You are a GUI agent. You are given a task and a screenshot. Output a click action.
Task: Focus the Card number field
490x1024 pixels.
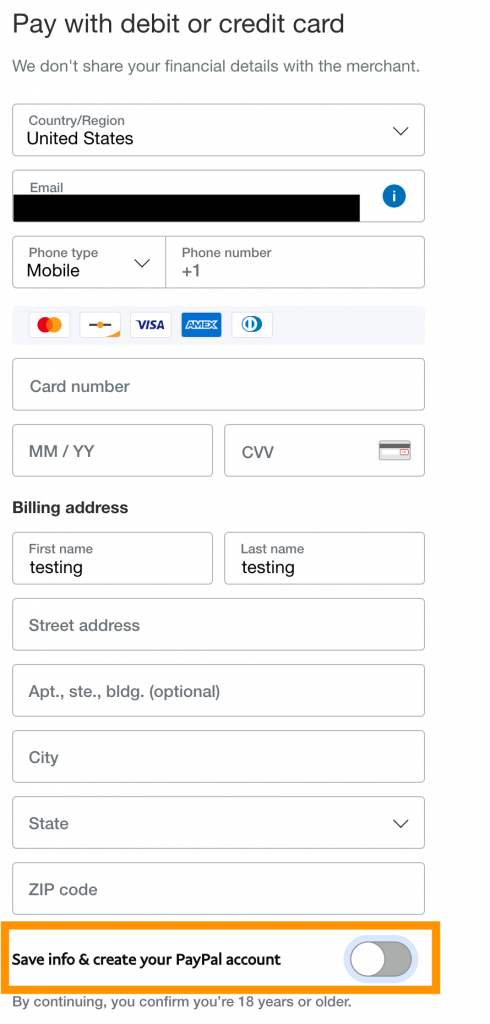pyautogui.click(x=218, y=385)
